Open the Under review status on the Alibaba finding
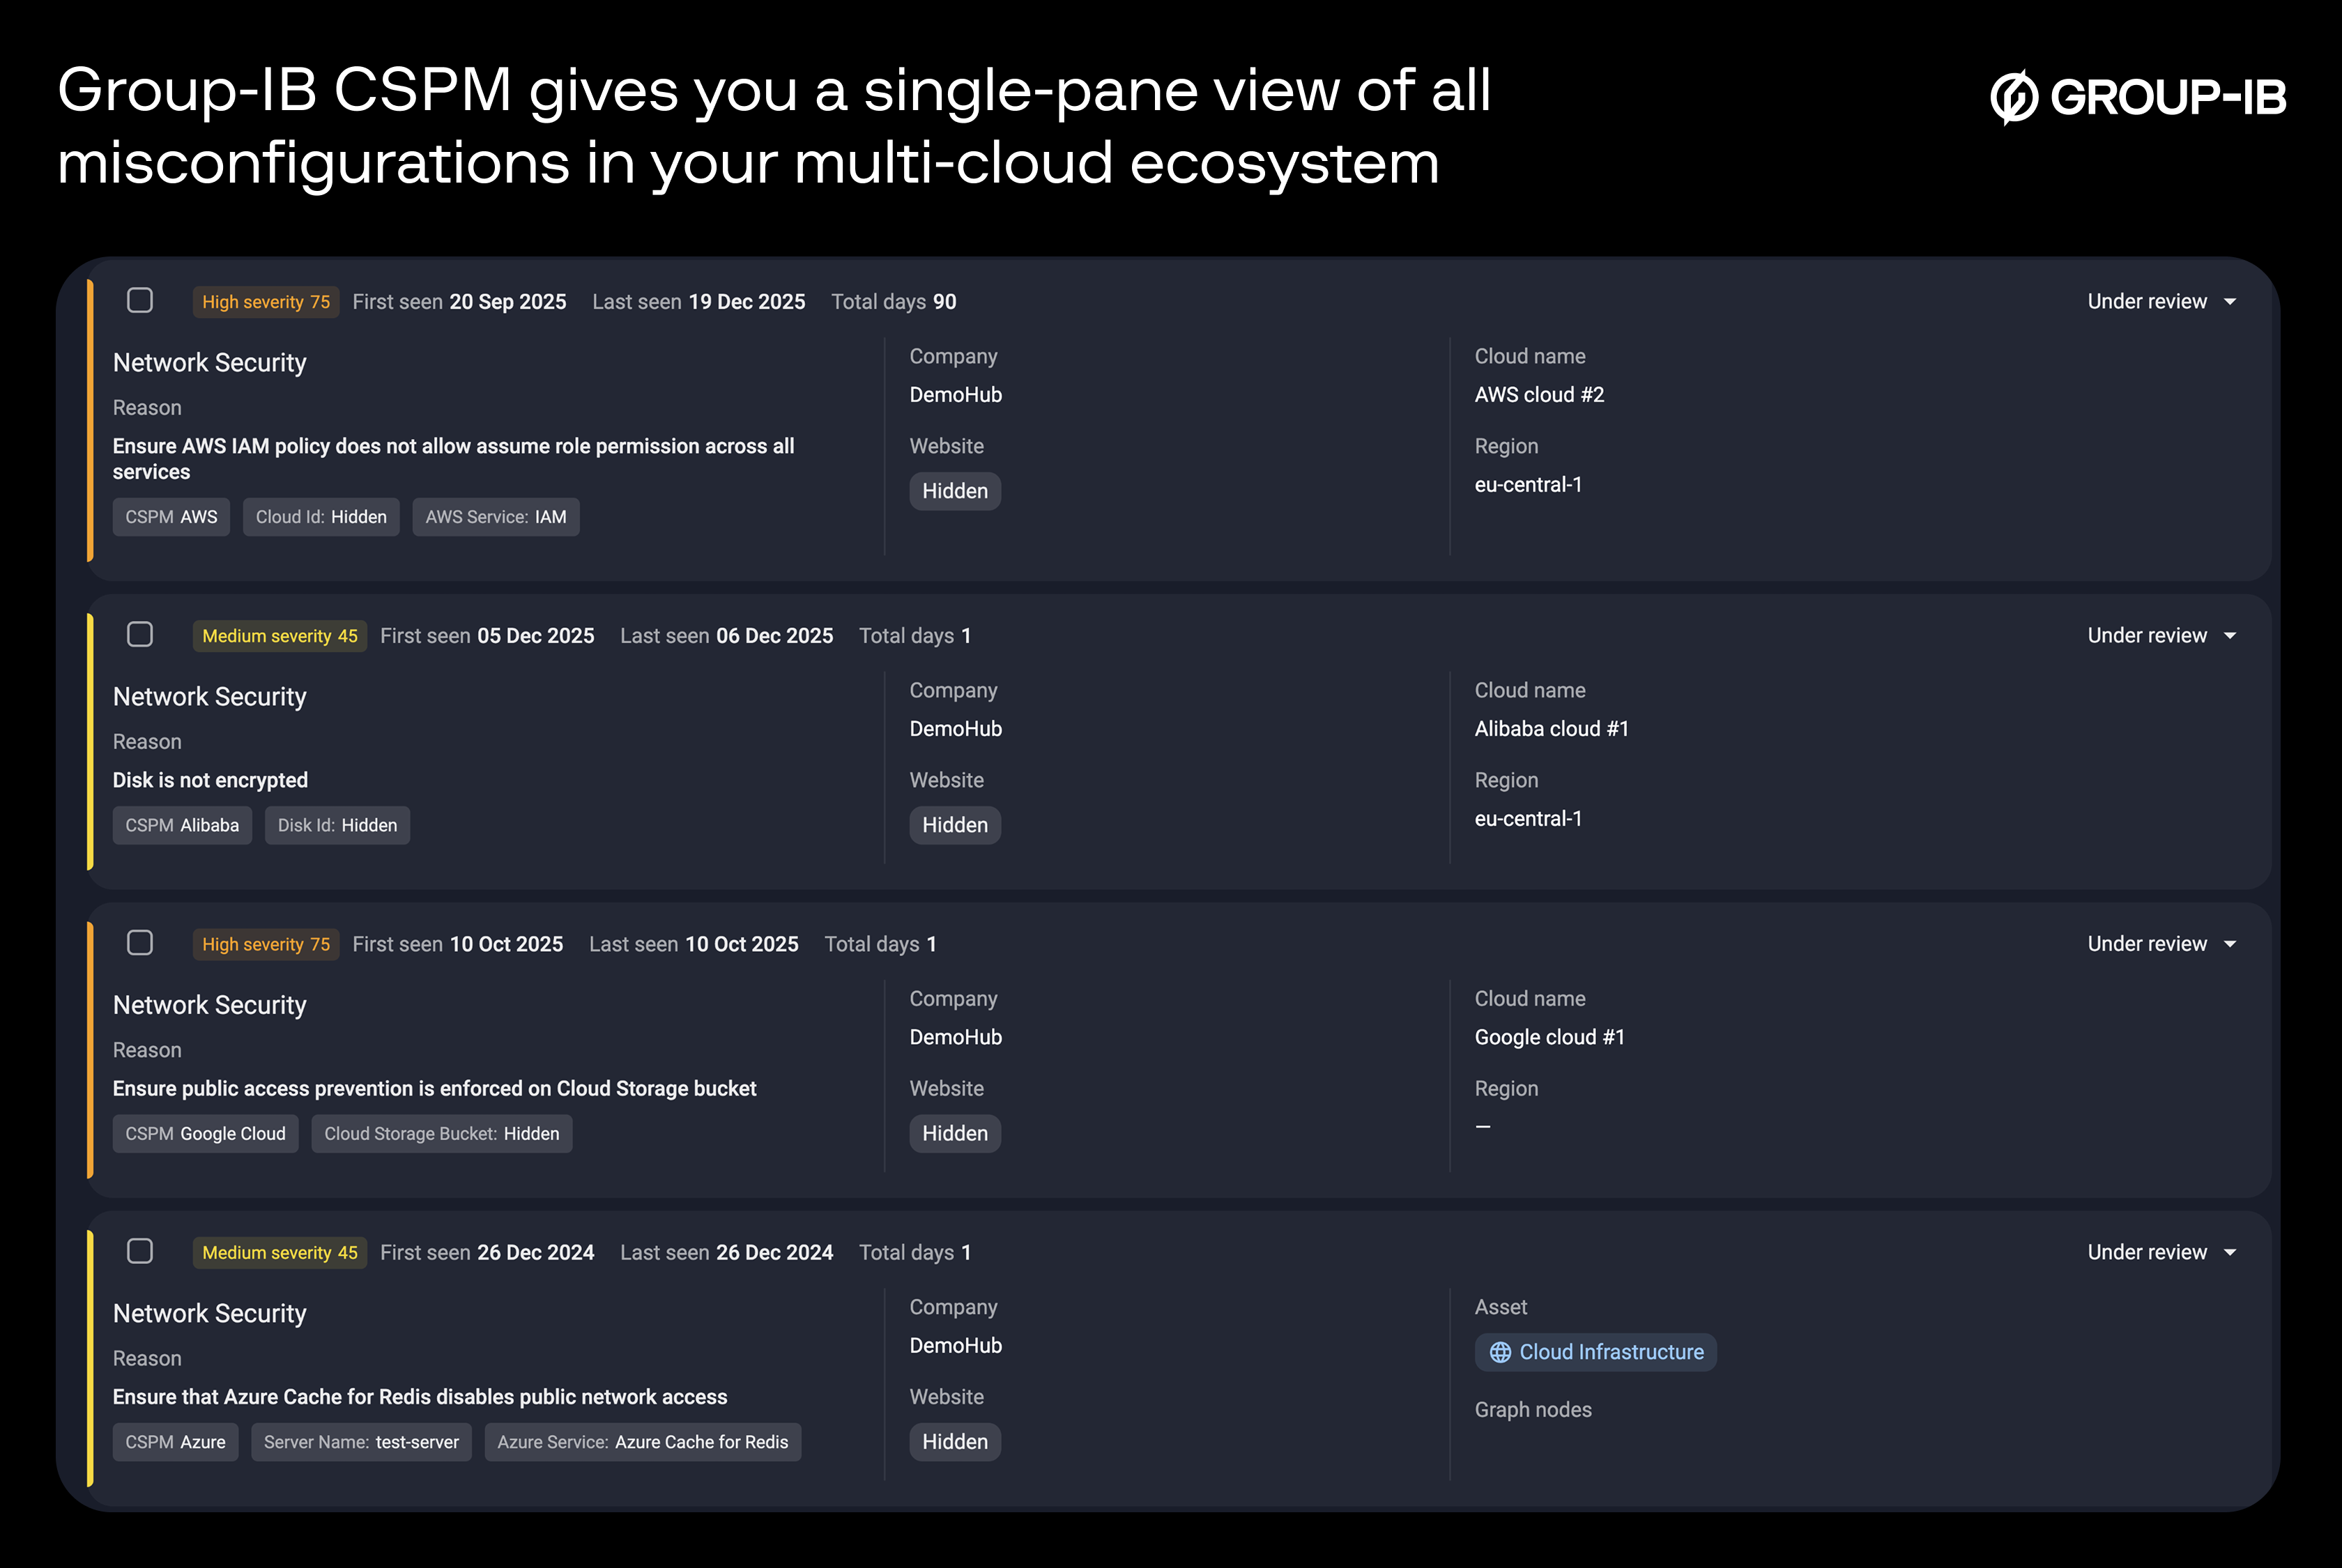 2161,635
